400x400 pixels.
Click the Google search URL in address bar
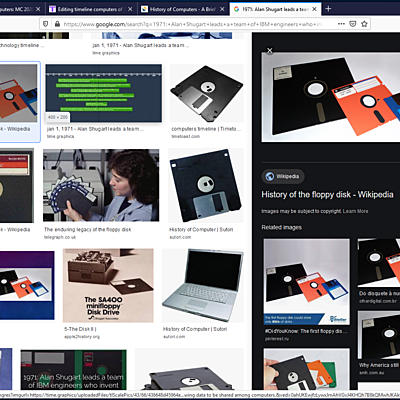pos(193,24)
